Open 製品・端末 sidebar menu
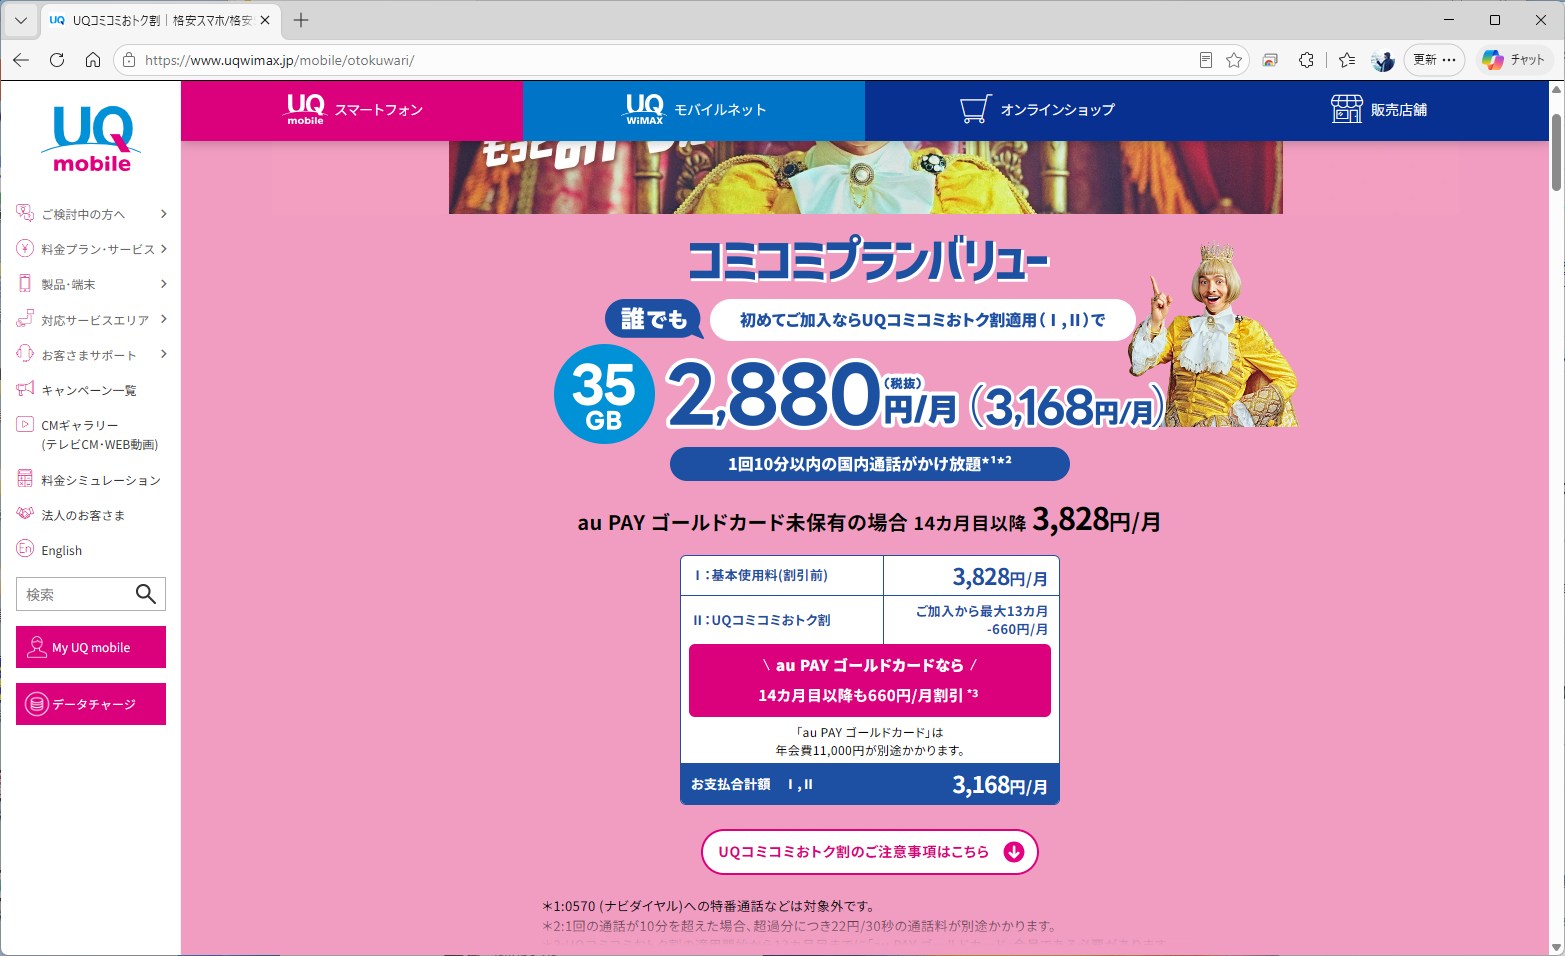Screen dimensions: 1565x956 [68, 284]
